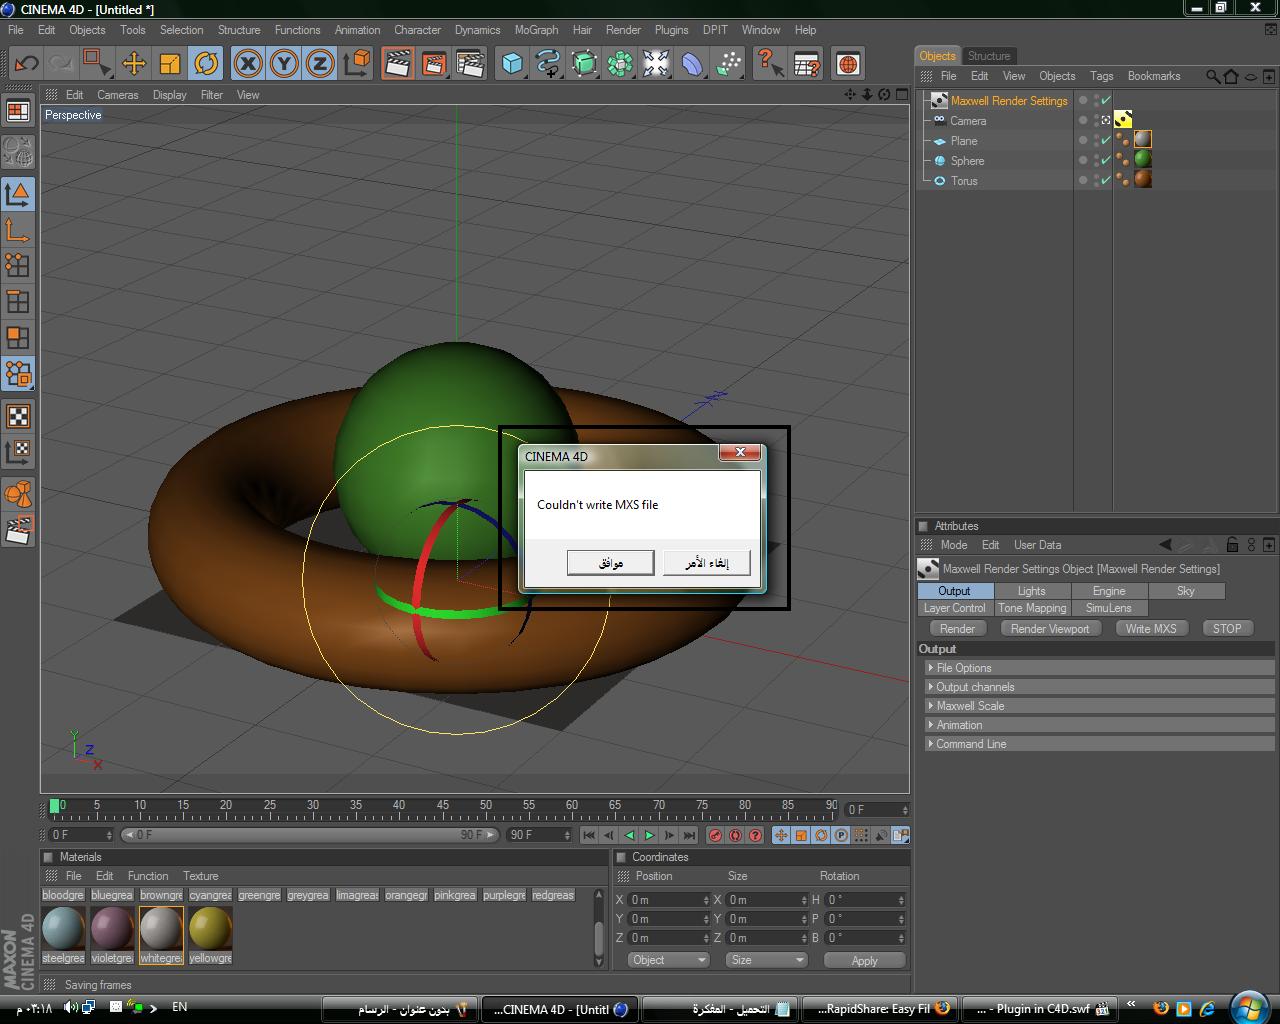Click the Array modeling object icon
This screenshot has width=1280, height=1024.
tap(620, 64)
